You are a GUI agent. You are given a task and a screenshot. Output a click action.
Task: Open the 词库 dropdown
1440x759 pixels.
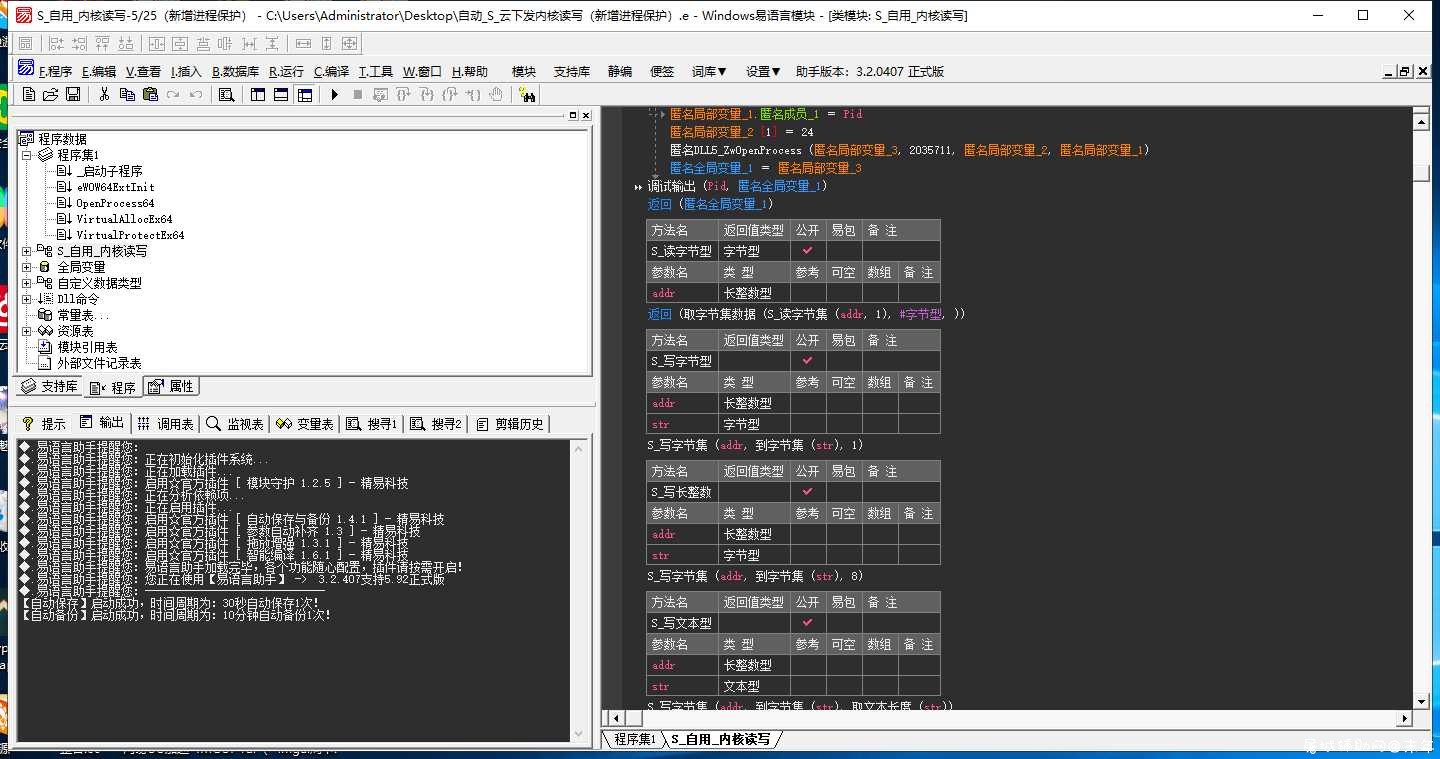click(x=709, y=71)
